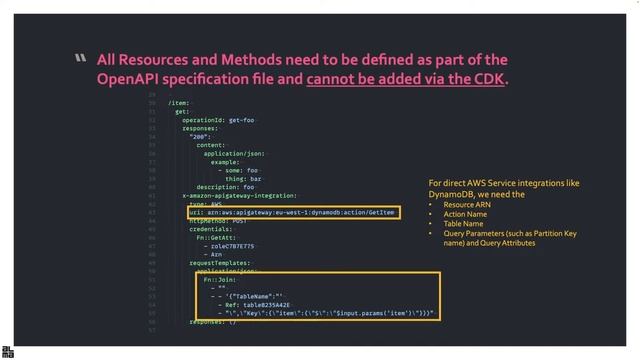This screenshot has width=640, height=360.
Task: Click the "Fn::GetAtt:" line
Action: tap(216, 238)
